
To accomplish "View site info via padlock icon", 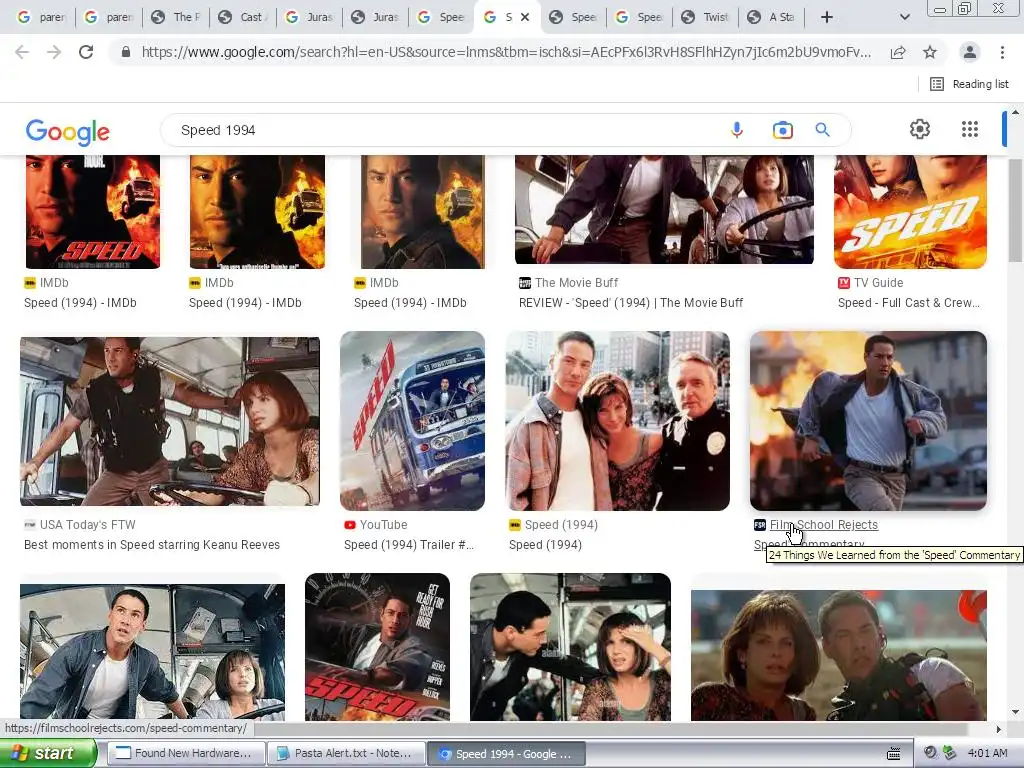I will (x=126, y=52).
